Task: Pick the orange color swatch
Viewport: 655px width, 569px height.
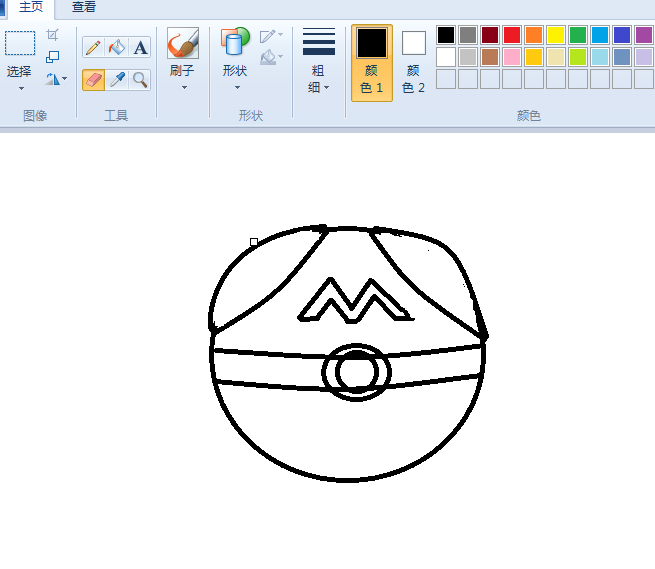Action: tap(534, 35)
